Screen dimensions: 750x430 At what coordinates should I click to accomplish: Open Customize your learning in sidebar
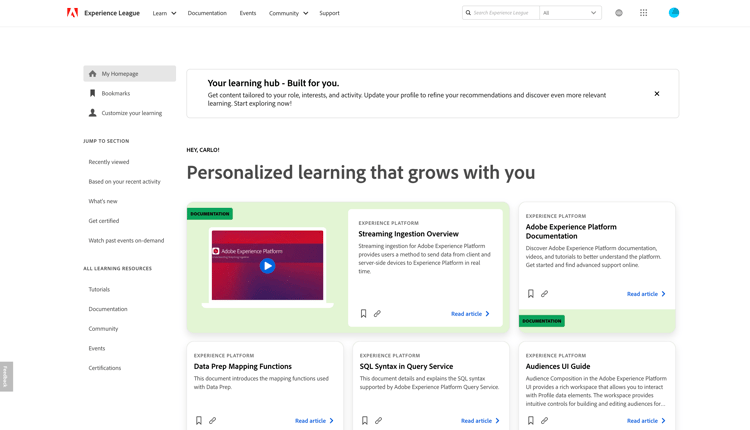pyautogui.click(x=130, y=113)
